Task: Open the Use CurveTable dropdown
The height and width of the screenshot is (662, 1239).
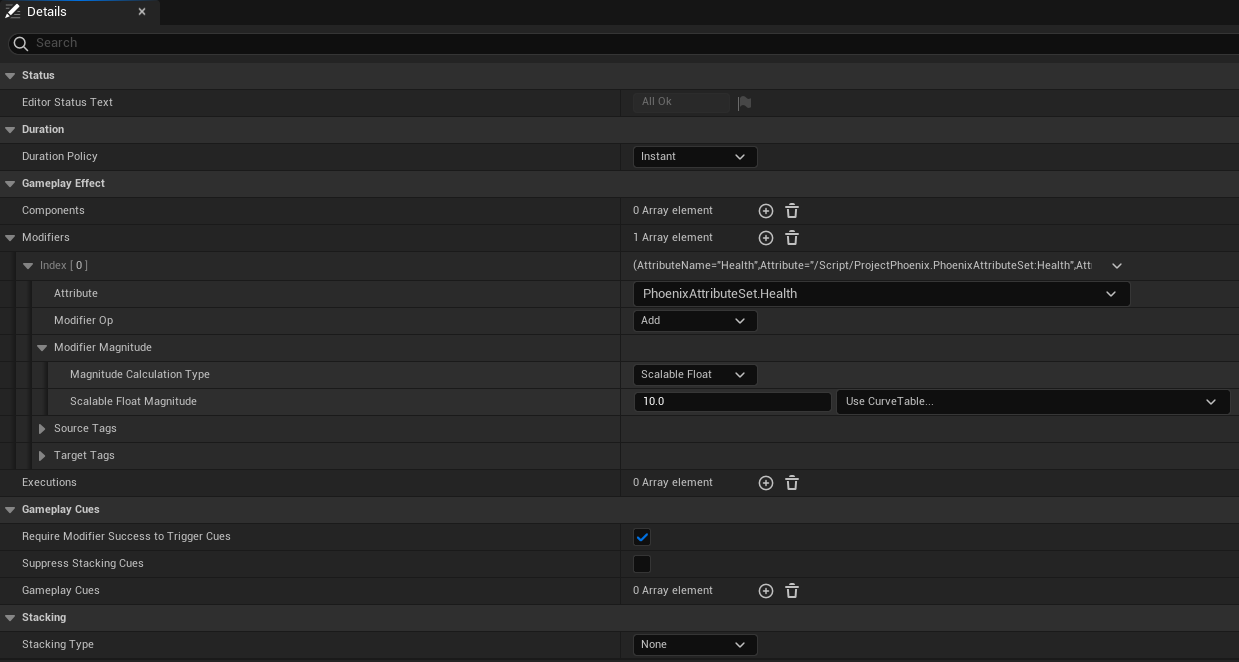Action: click(1032, 402)
